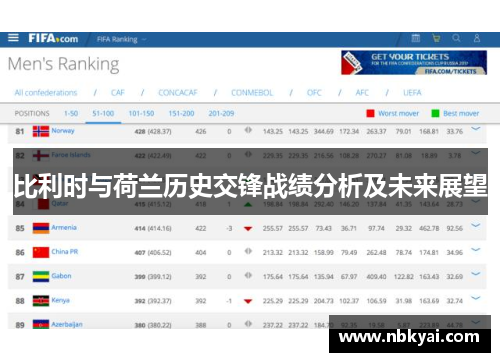Expand the China PR row chevron
Screen dimensions: 500x362
tap(476, 250)
